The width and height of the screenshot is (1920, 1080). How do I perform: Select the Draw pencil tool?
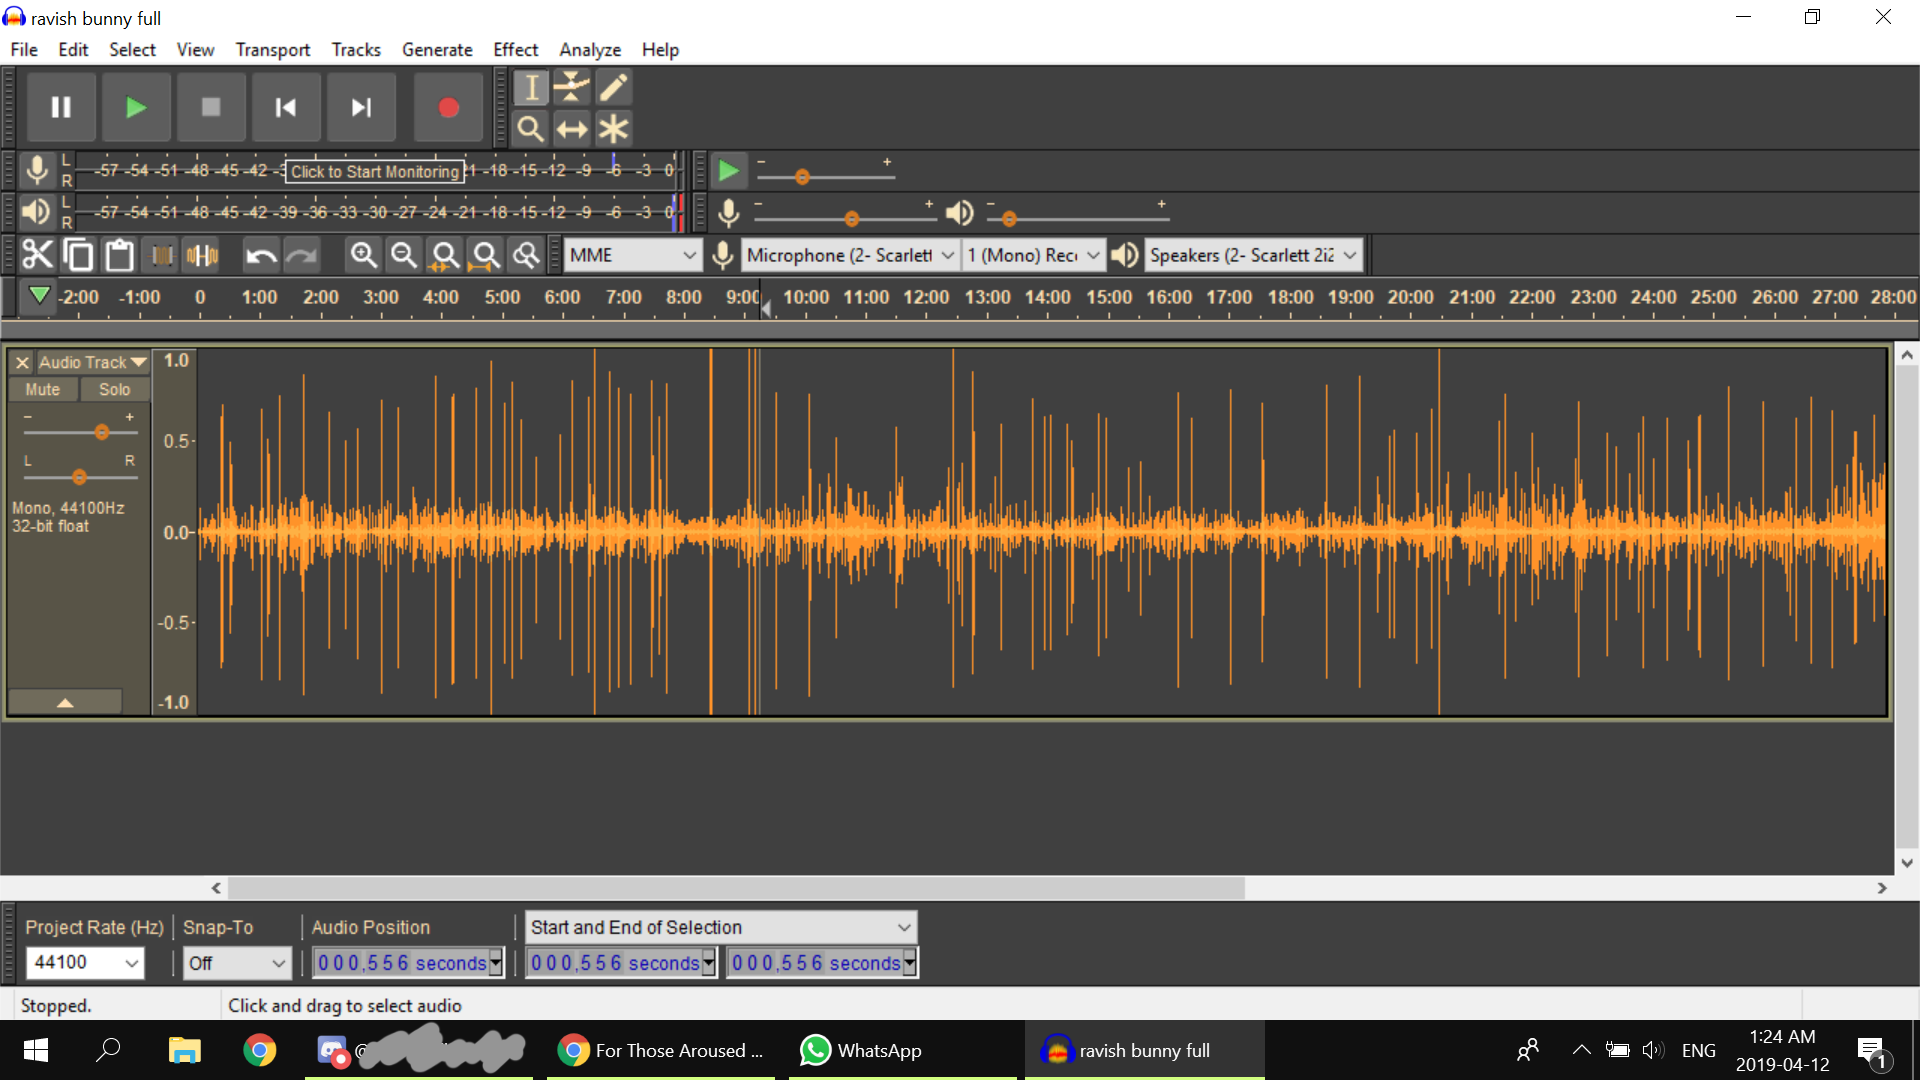(x=613, y=88)
